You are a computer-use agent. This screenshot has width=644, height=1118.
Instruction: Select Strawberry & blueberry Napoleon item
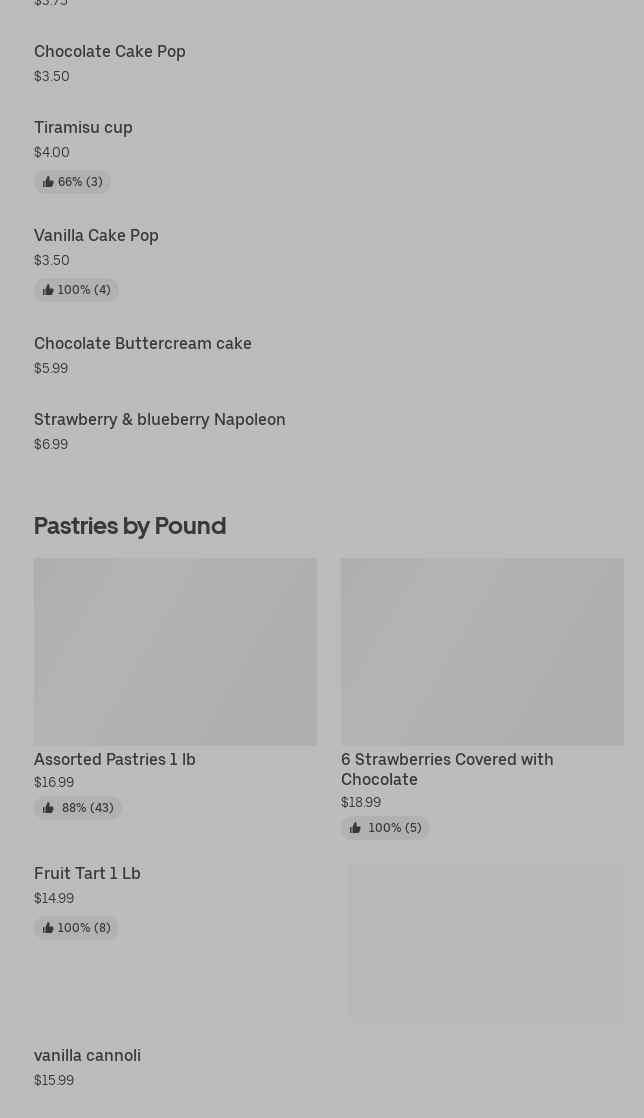160,419
